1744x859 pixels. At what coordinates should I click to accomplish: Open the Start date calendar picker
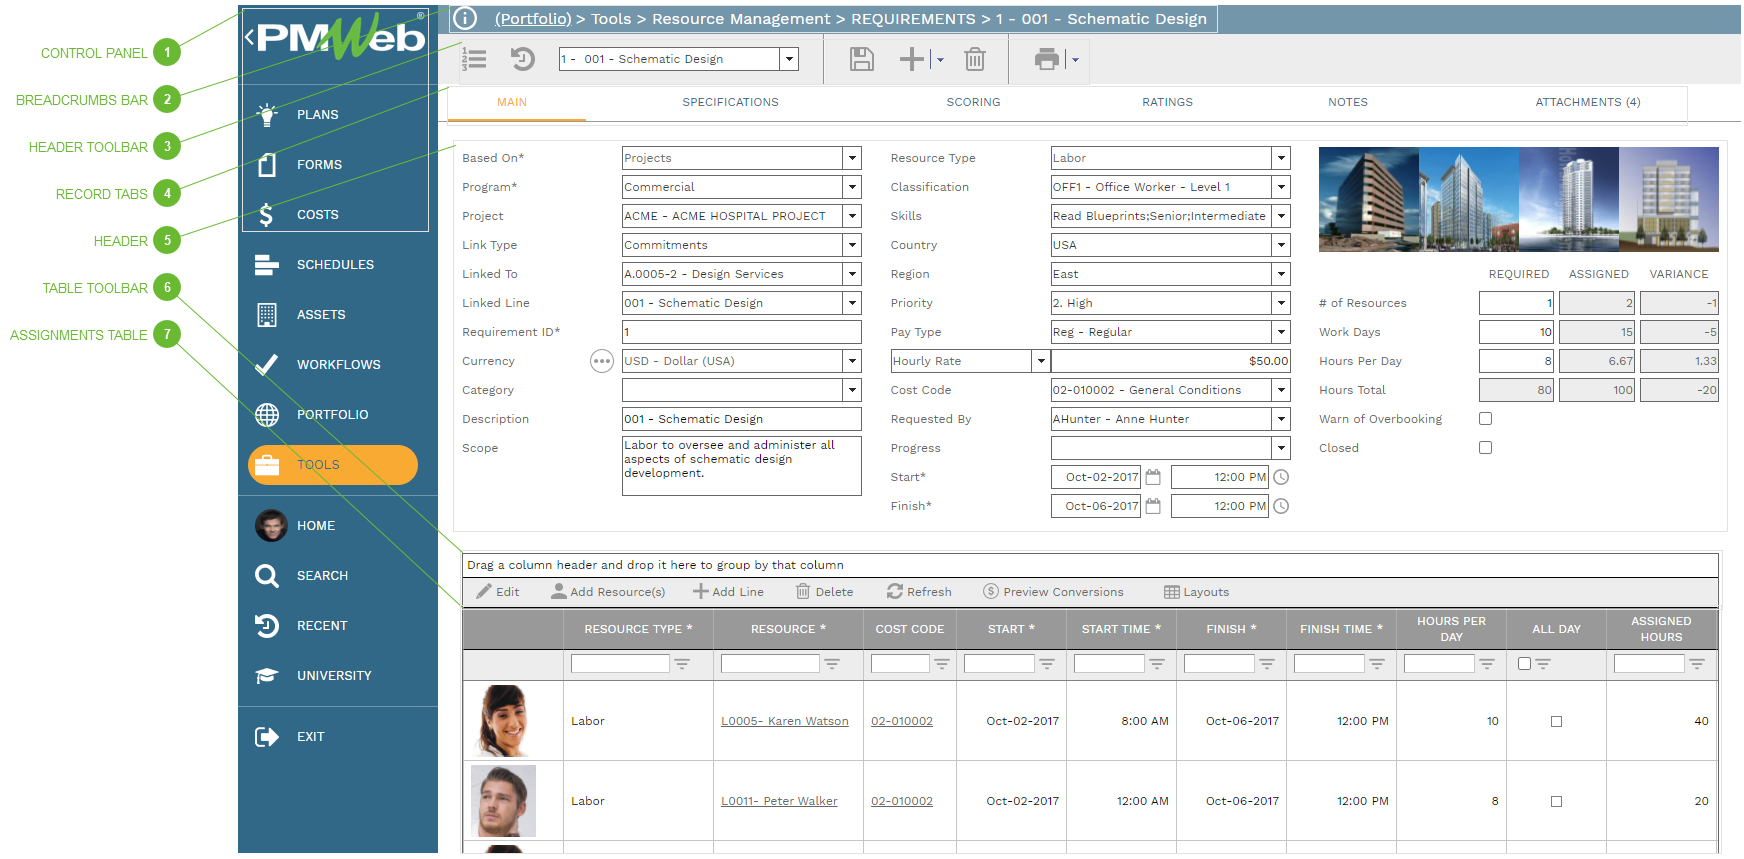pos(1153,478)
